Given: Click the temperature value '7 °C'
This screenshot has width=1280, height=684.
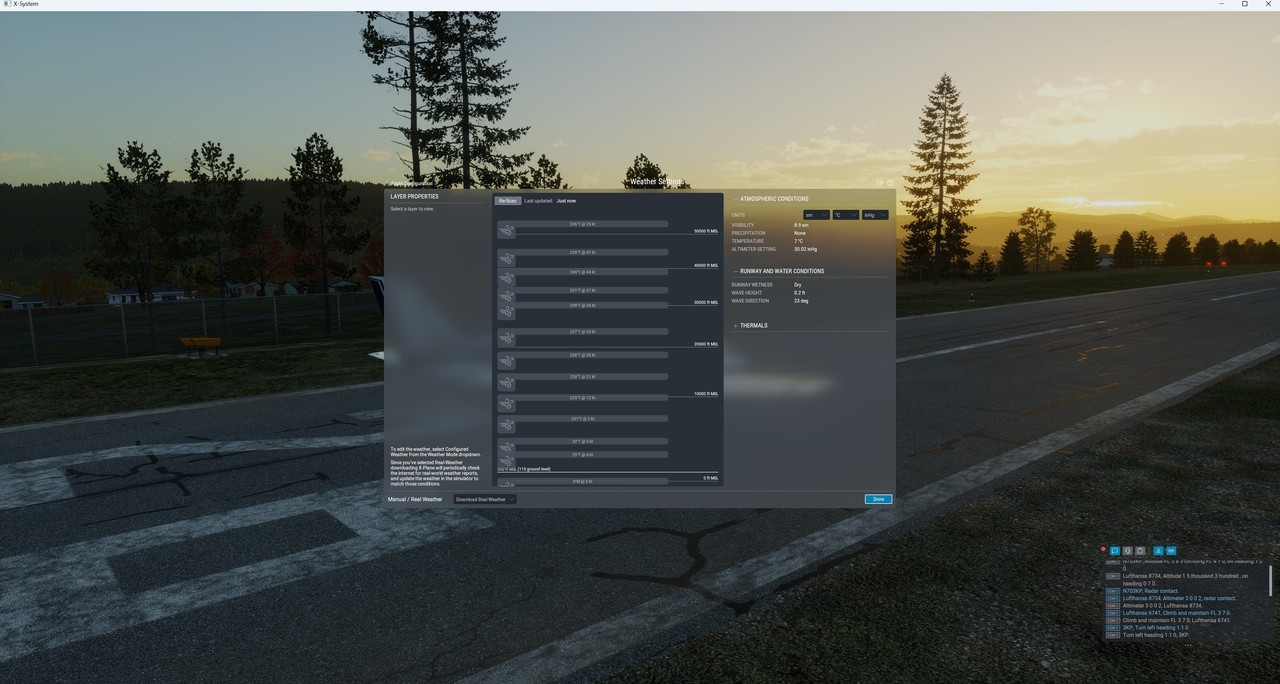Looking at the screenshot, I should 799,241.
